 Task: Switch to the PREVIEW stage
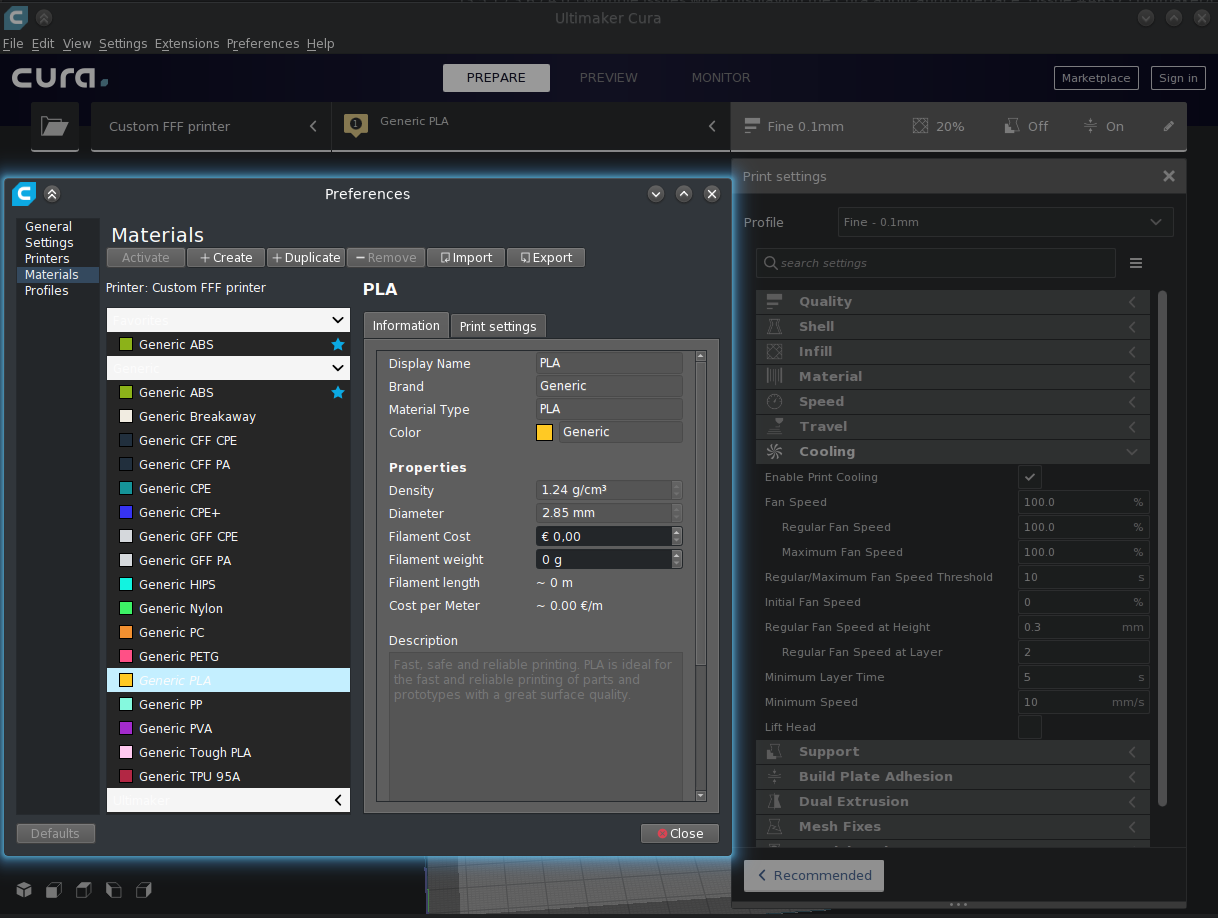608,77
